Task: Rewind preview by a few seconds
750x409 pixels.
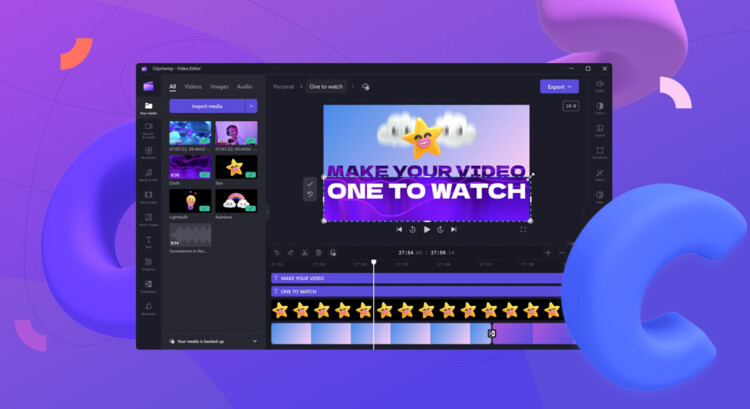Action: pos(412,230)
